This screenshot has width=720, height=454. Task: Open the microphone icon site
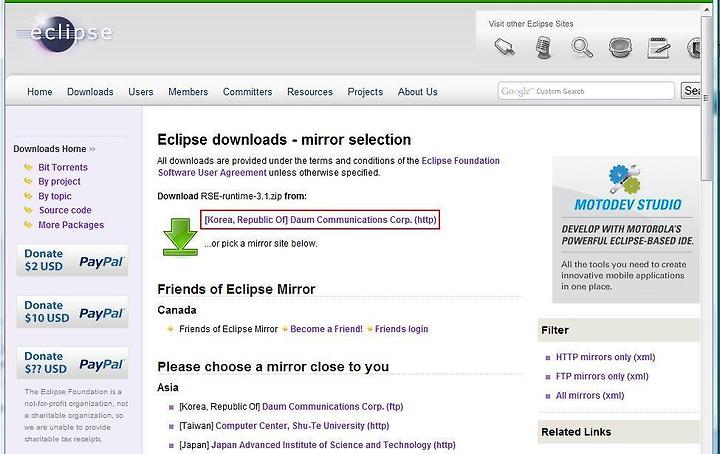point(543,47)
